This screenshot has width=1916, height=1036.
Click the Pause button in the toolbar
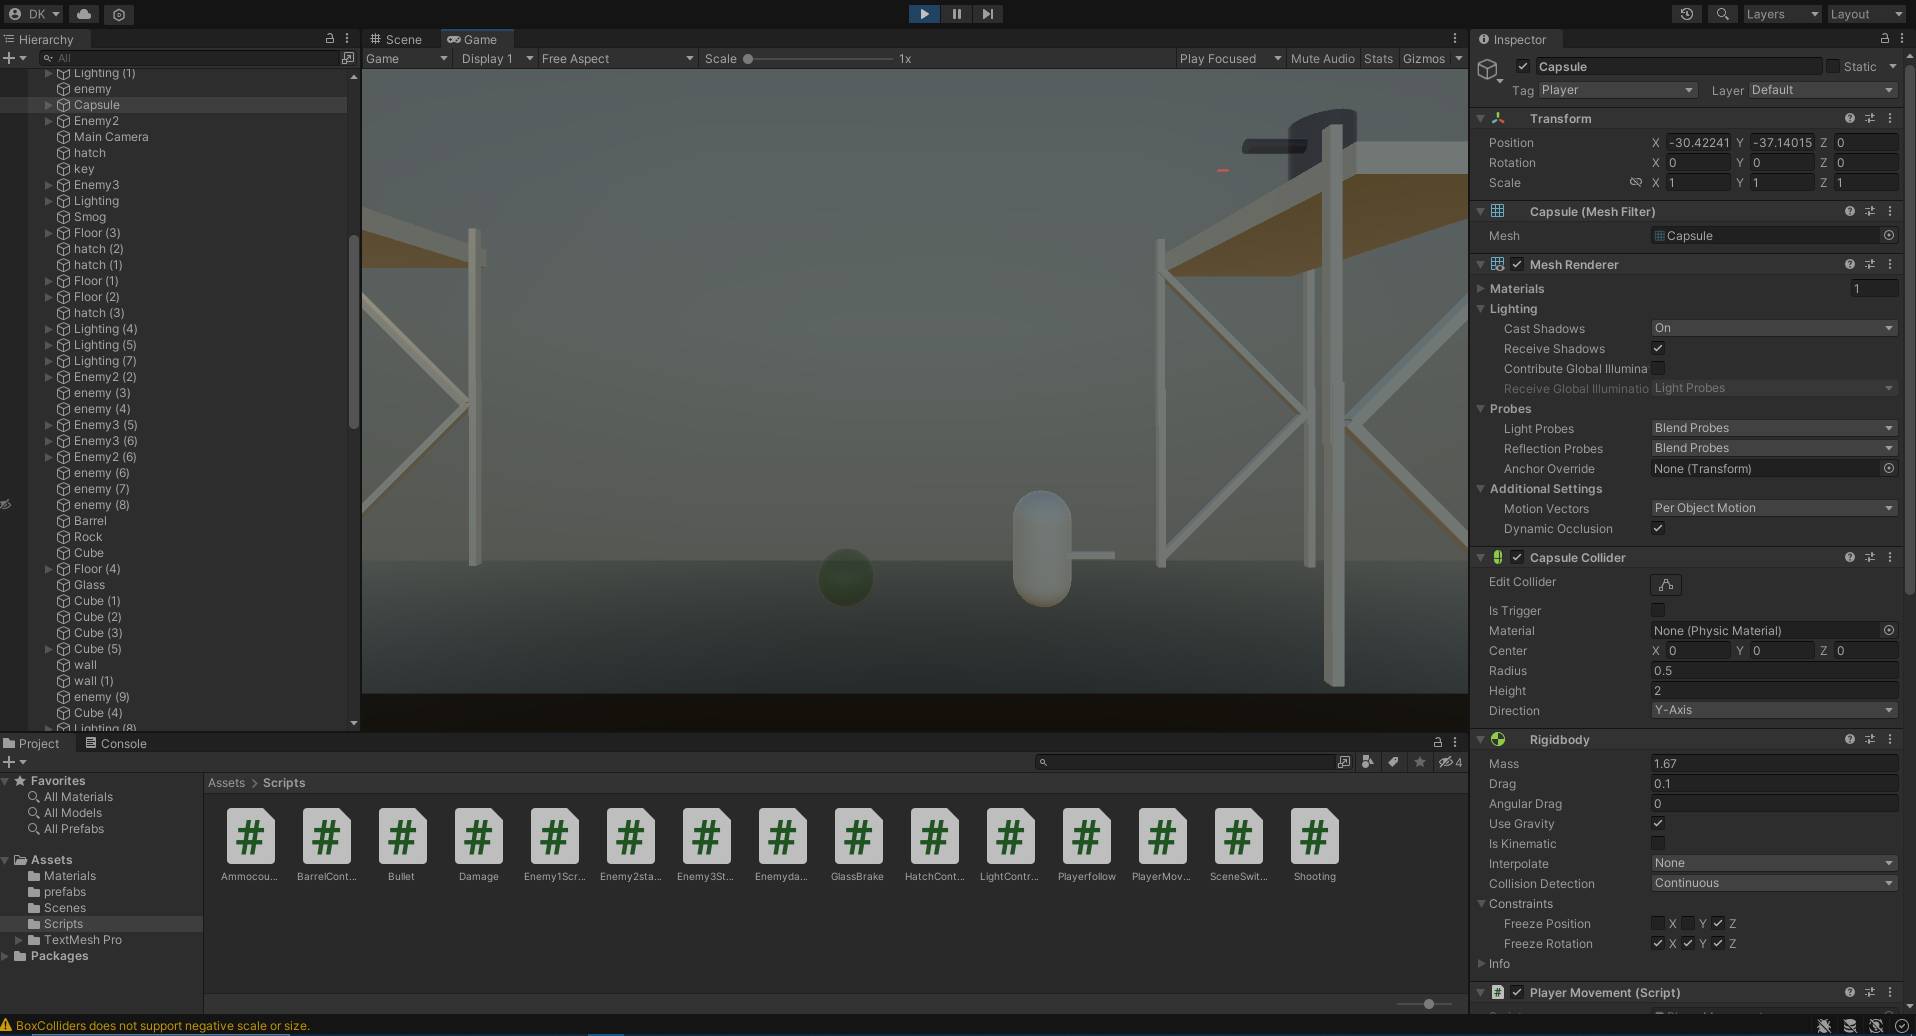[956, 14]
